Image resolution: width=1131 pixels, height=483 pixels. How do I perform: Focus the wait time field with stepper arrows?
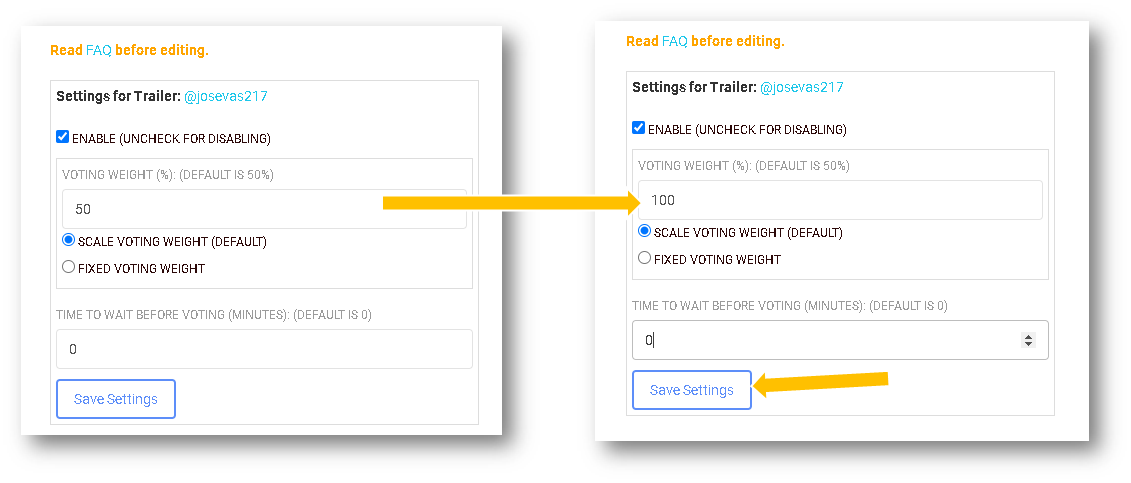click(820, 340)
